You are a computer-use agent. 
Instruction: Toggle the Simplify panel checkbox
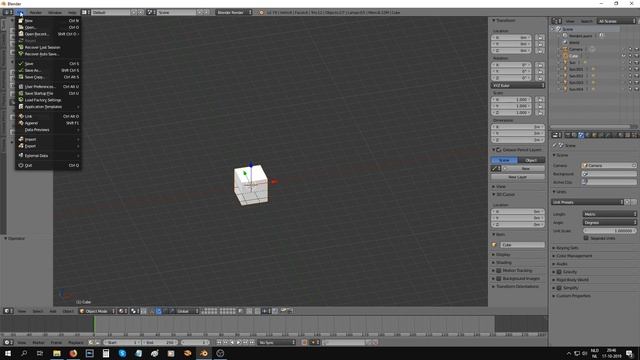(x=559, y=288)
